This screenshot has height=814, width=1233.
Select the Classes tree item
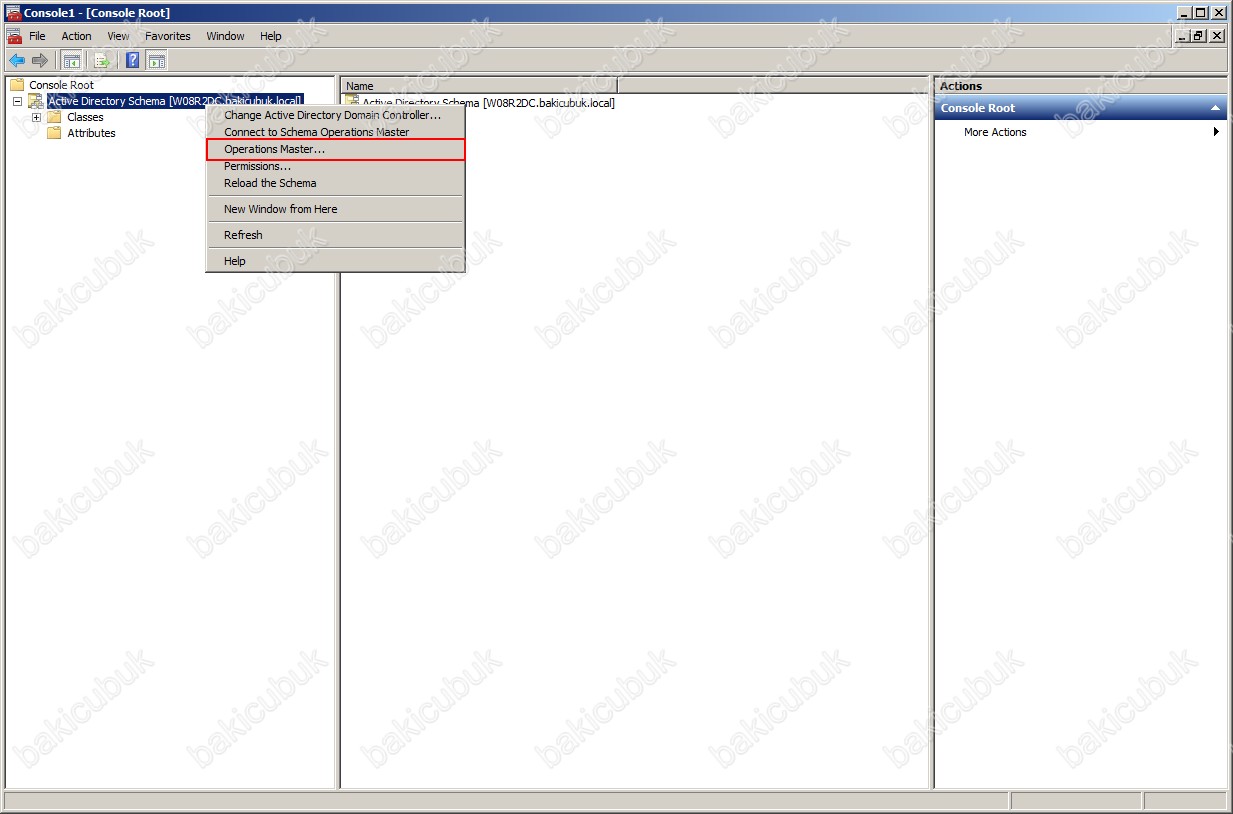point(85,117)
